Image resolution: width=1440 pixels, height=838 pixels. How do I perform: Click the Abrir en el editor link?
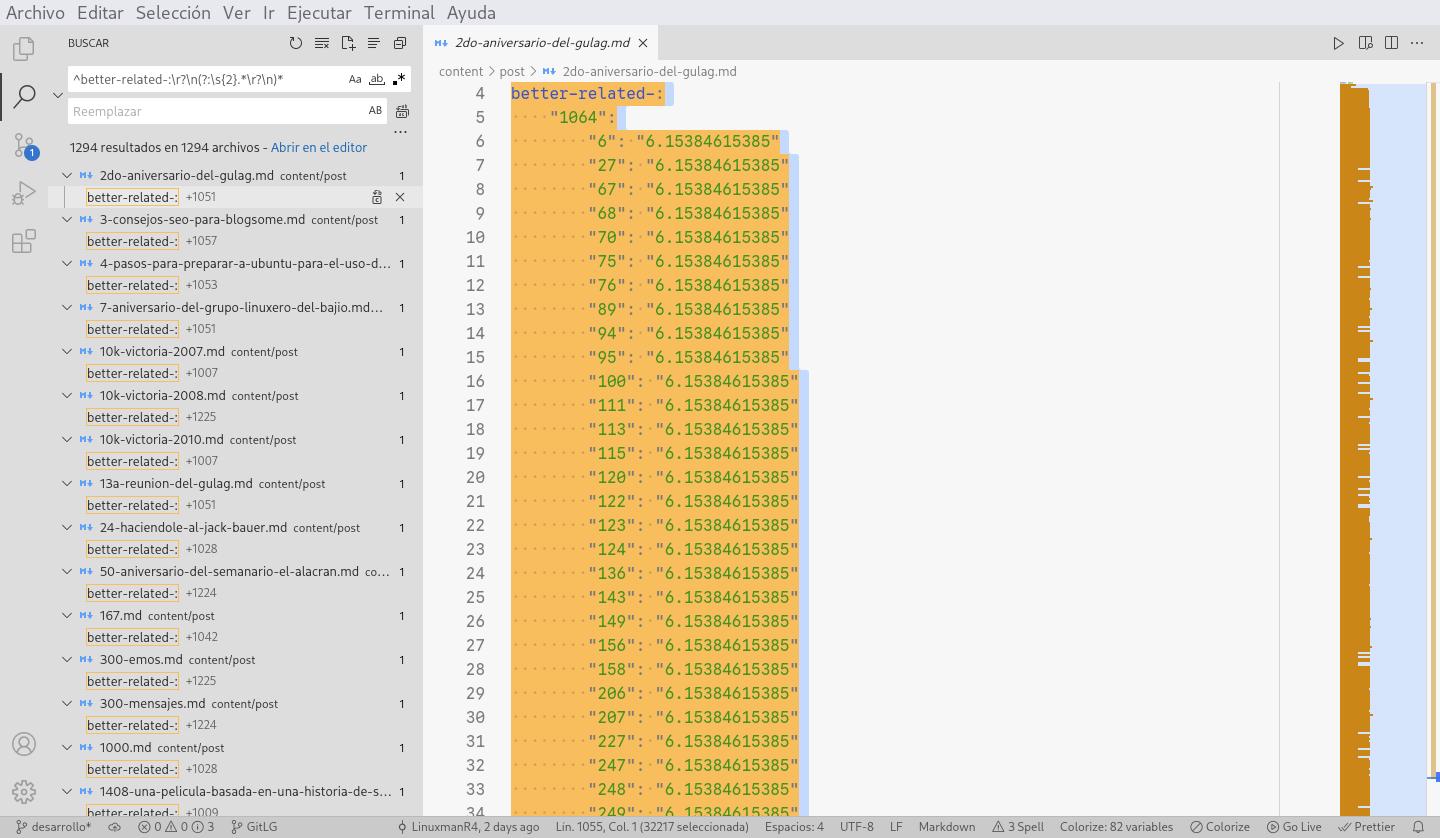pos(318,147)
